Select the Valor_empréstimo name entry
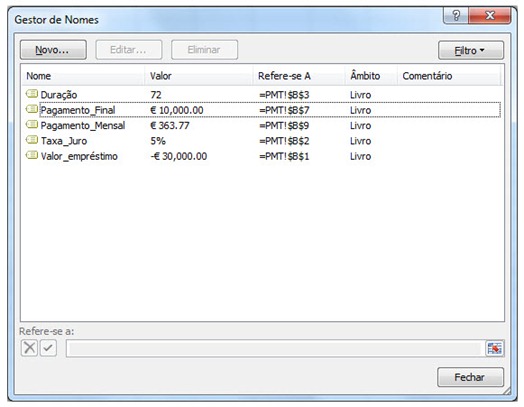Image resolution: width=524 pixels, height=407 pixels. click(x=79, y=156)
